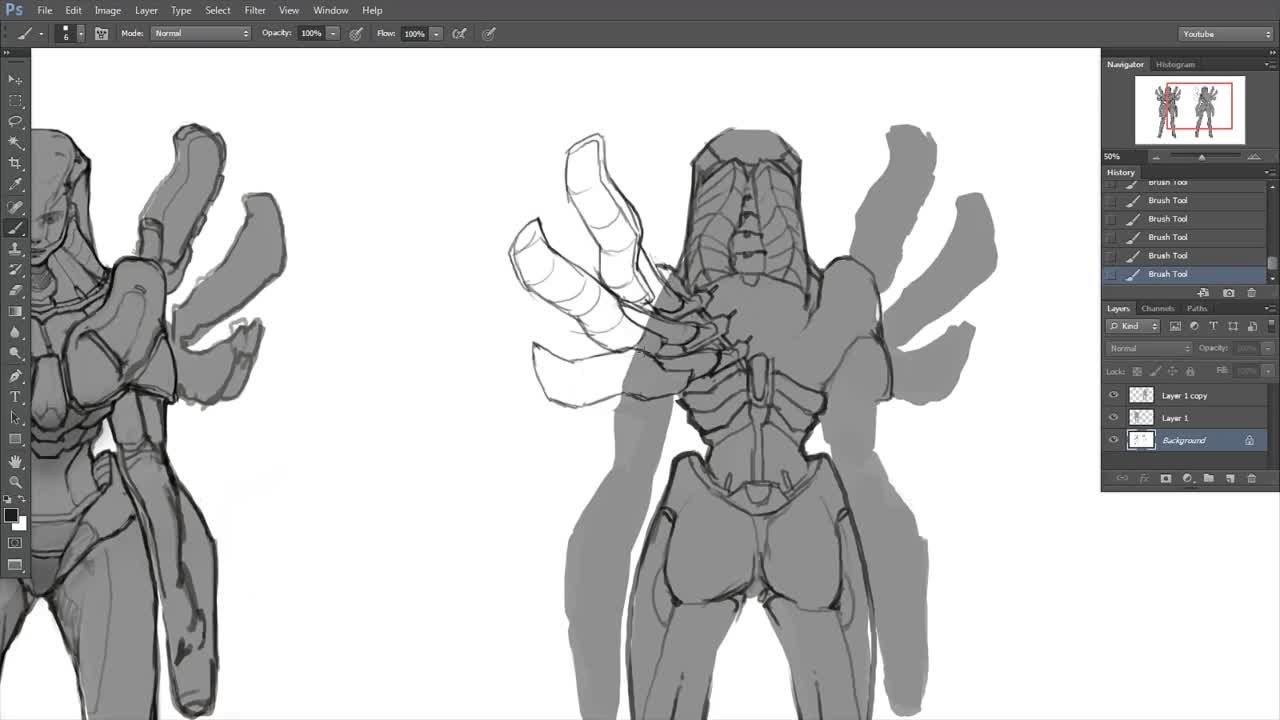Select the Crop tool
Viewport: 1280px width, 720px height.
[x=15, y=163]
